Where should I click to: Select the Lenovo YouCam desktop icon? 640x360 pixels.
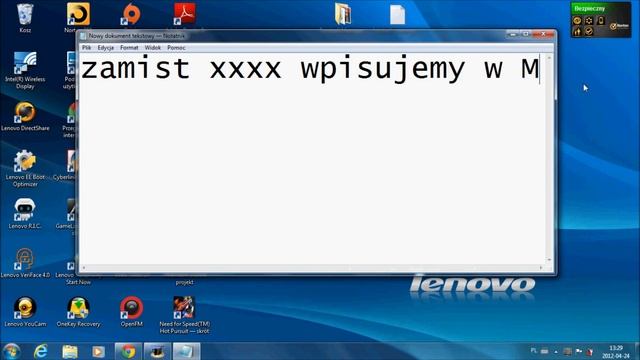pyautogui.click(x=25, y=312)
